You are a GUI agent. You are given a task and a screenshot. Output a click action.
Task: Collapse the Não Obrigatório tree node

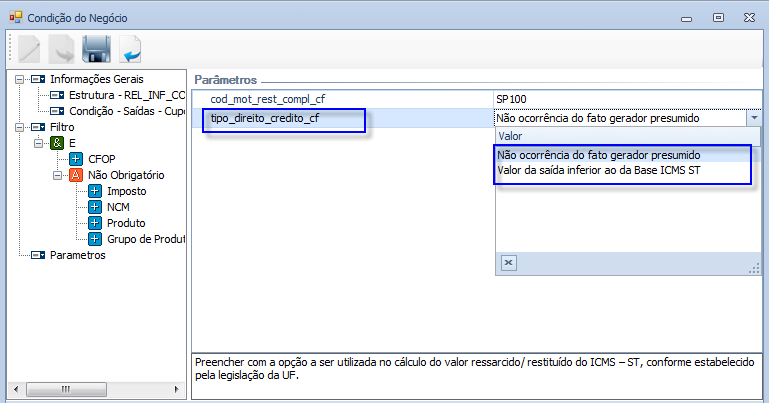[x=58, y=175]
